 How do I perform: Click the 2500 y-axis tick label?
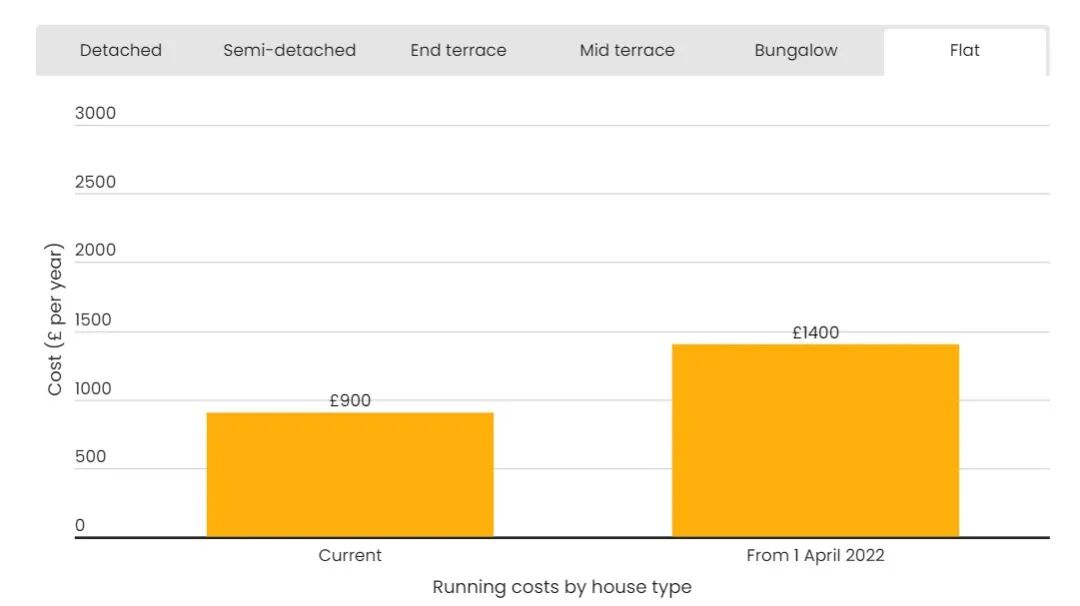pos(95,182)
